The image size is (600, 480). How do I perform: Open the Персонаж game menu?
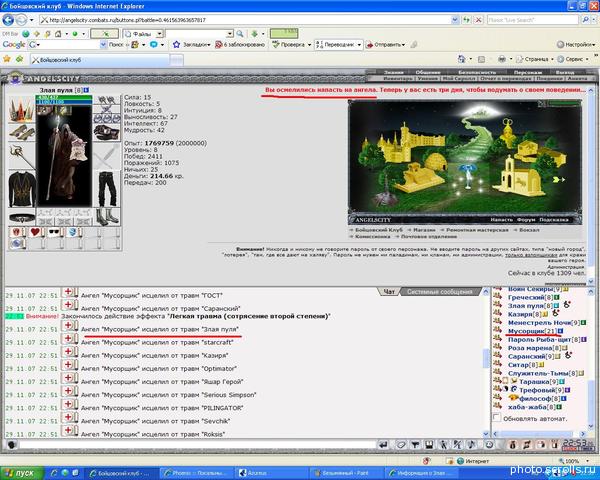pyautogui.click(x=528, y=72)
